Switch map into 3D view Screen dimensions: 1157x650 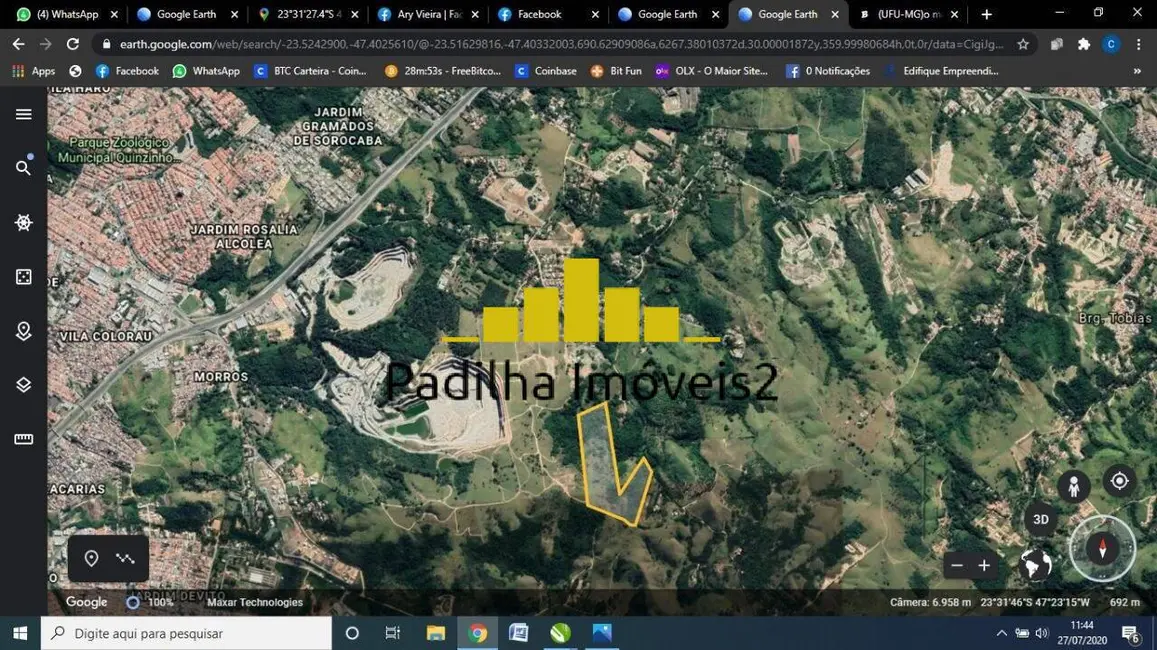[x=1040, y=519]
